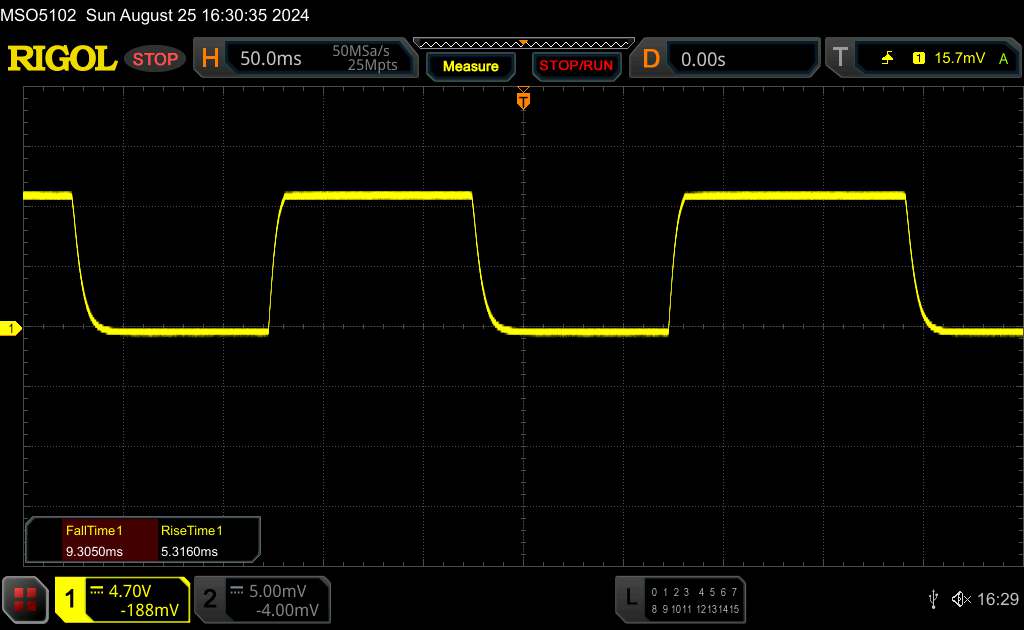Select the FallTime1 measurement result

tap(92, 541)
